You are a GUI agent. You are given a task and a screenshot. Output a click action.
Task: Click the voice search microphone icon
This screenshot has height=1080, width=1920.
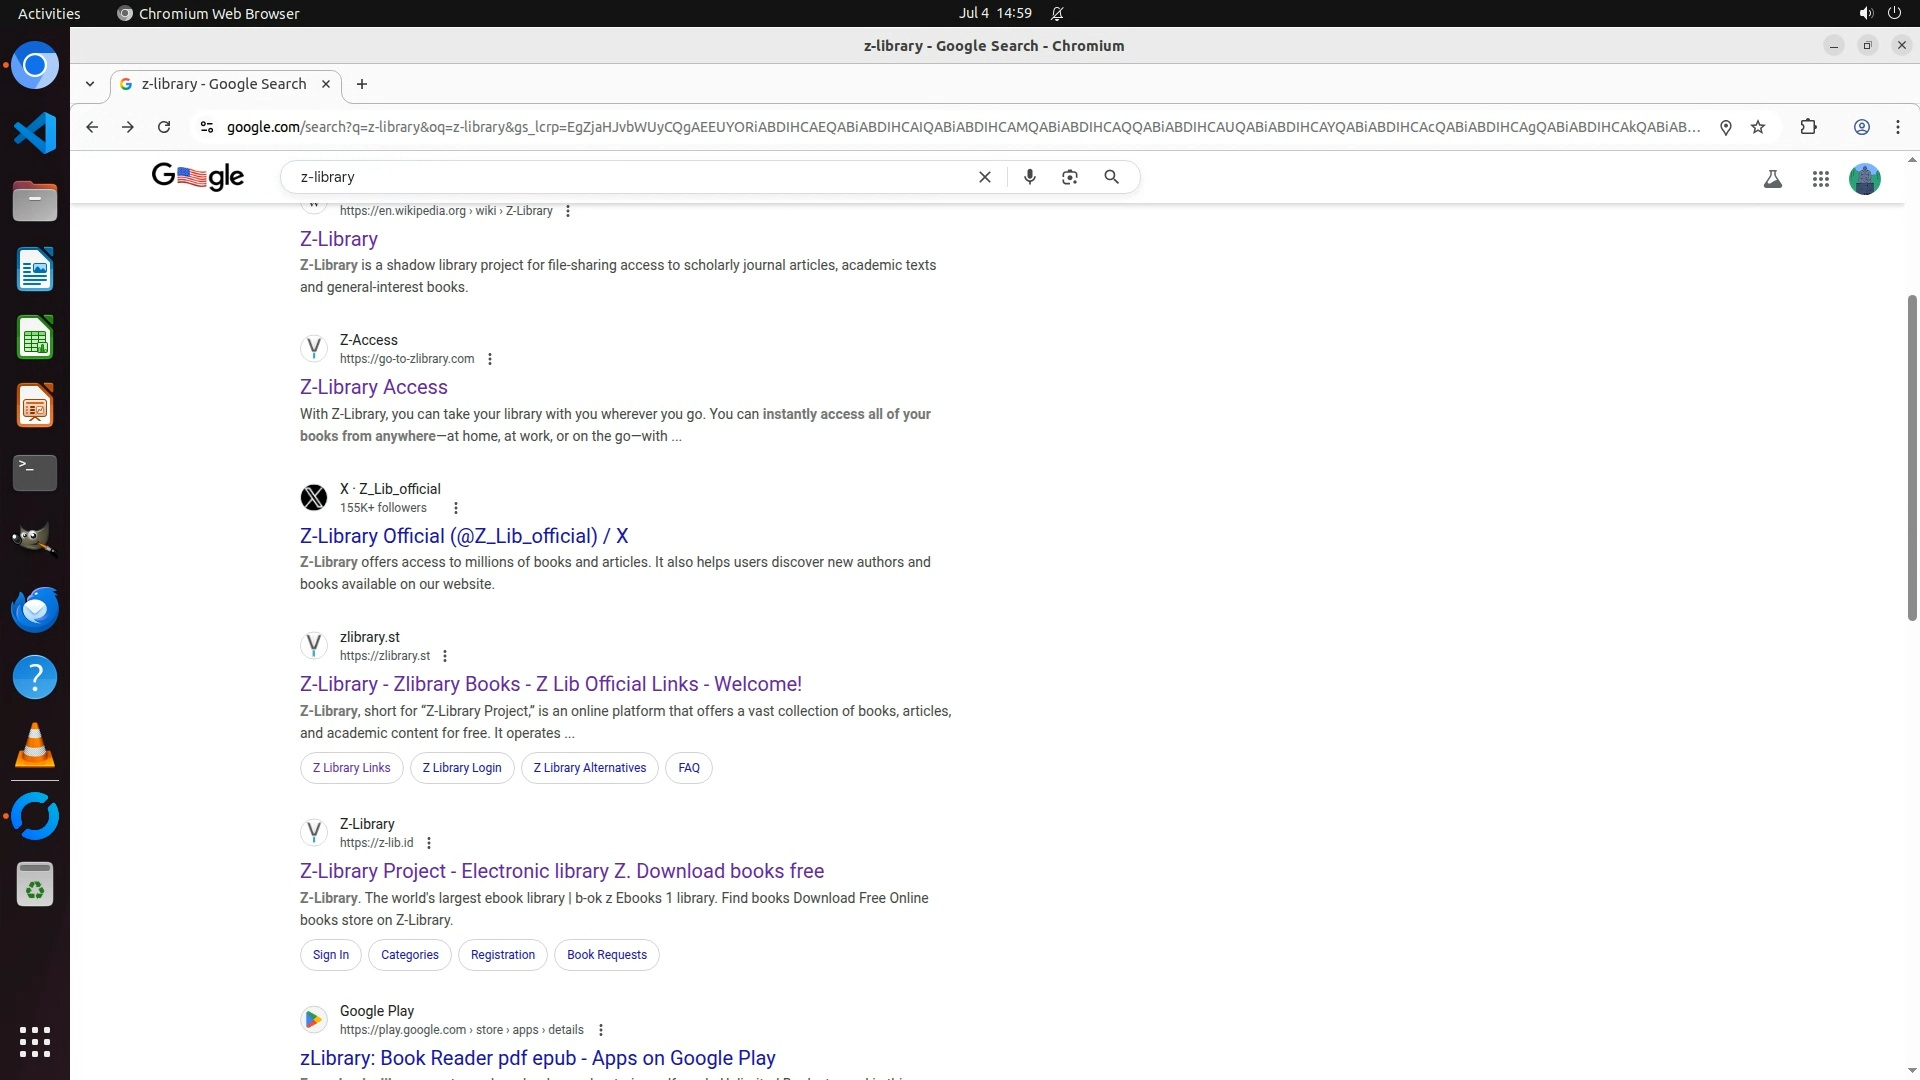pyautogui.click(x=1029, y=177)
